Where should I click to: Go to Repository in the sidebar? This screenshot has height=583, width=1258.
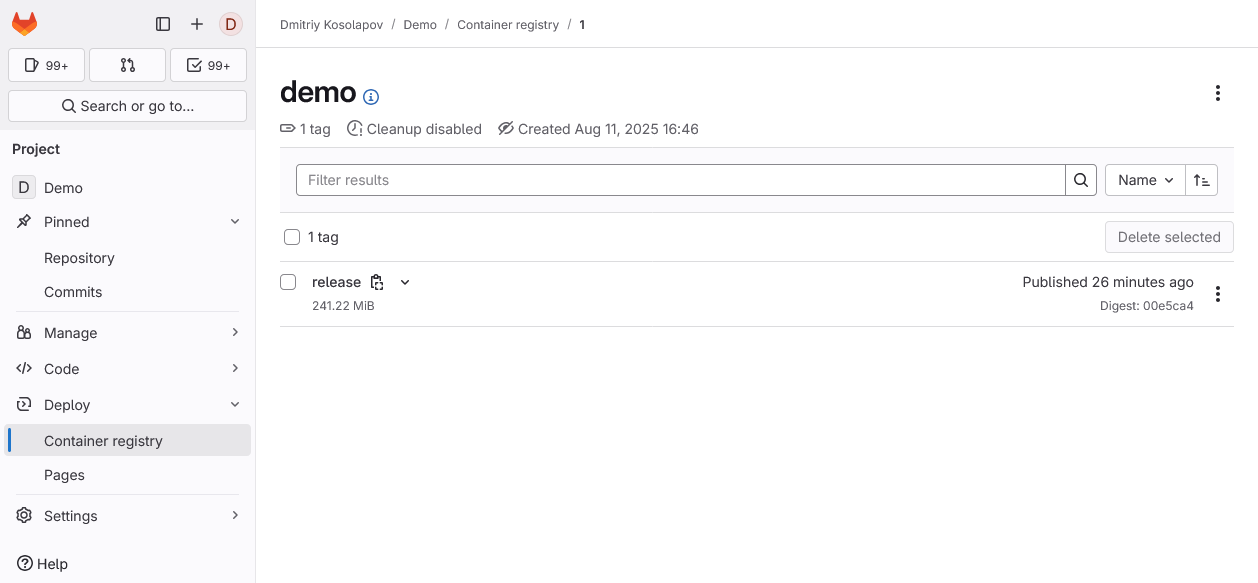pos(79,258)
